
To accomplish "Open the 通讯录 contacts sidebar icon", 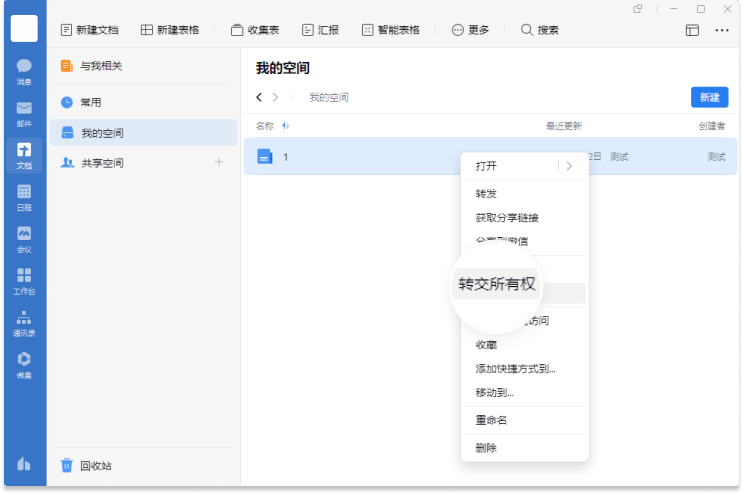I will coord(24,322).
